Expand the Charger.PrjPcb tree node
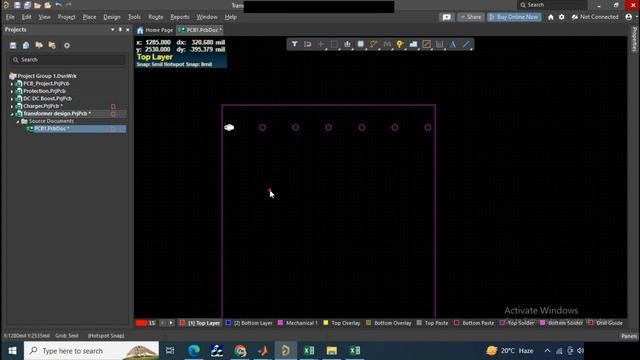 coord(12,106)
